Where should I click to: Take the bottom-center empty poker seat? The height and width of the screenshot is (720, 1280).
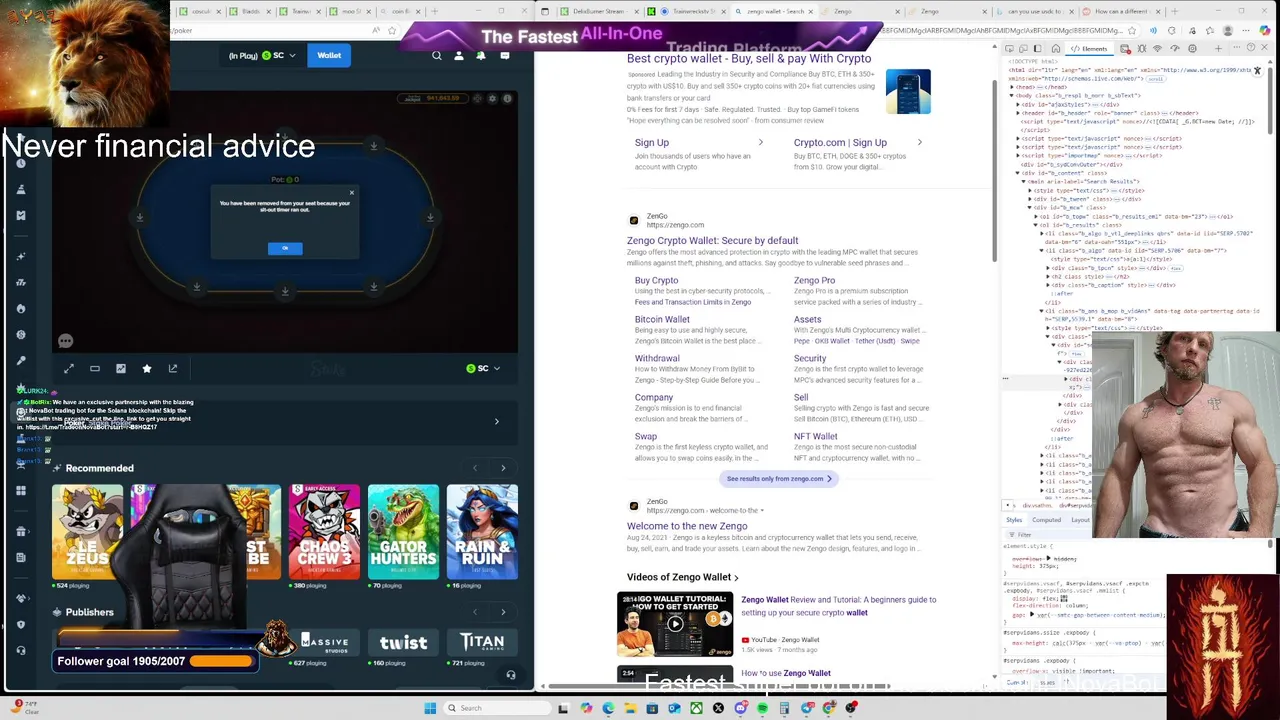coord(285,292)
